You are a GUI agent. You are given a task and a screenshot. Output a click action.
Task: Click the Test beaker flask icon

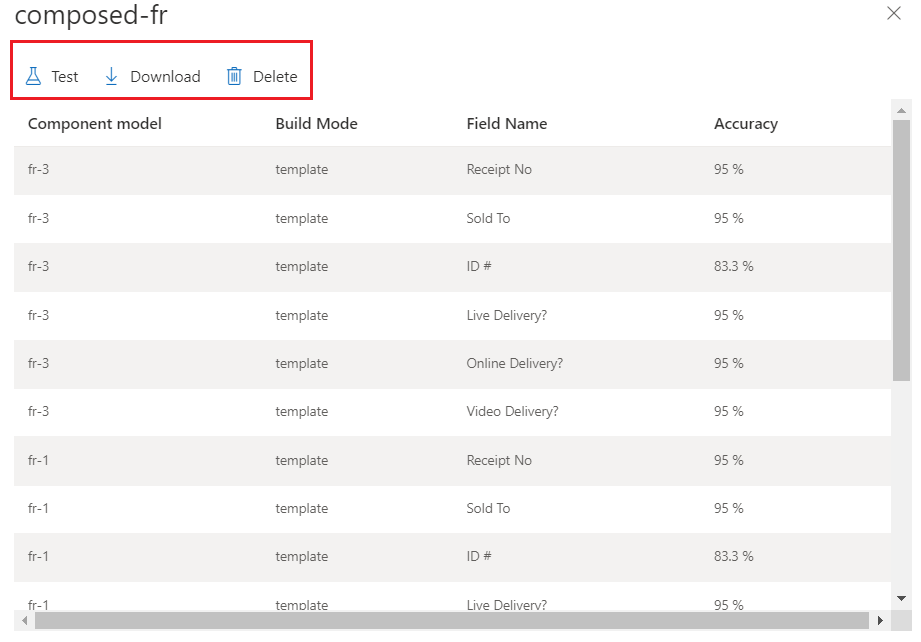click(x=34, y=76)
